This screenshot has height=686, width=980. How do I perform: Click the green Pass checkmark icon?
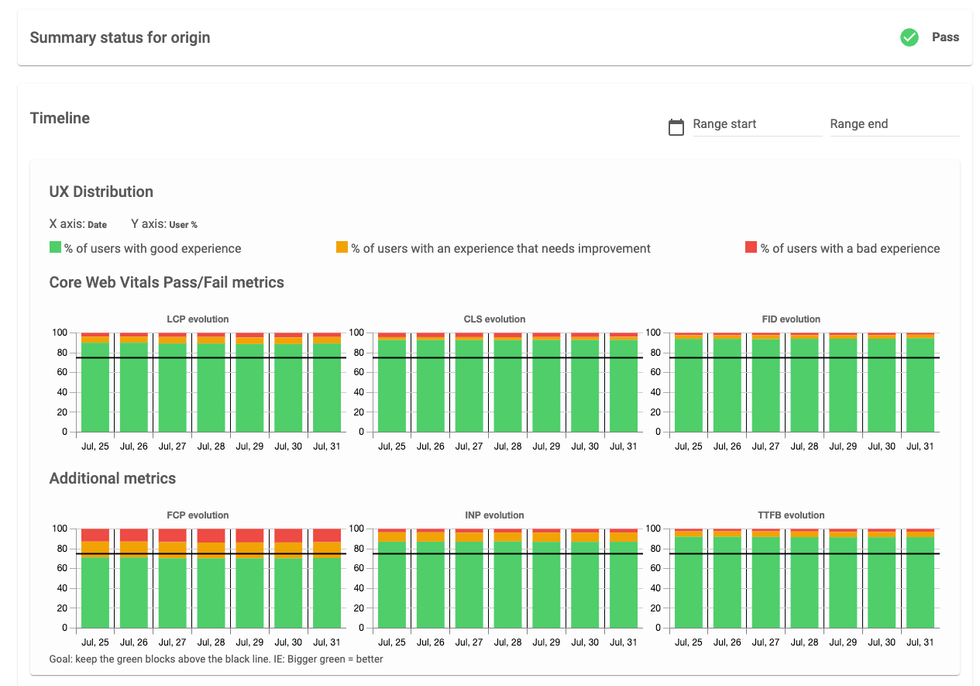tap(909, 38)
